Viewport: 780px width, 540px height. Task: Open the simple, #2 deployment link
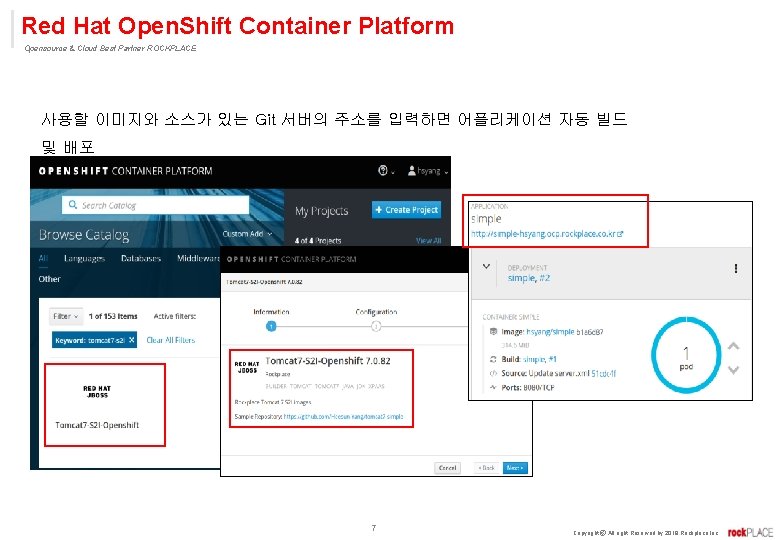[529, 278]
